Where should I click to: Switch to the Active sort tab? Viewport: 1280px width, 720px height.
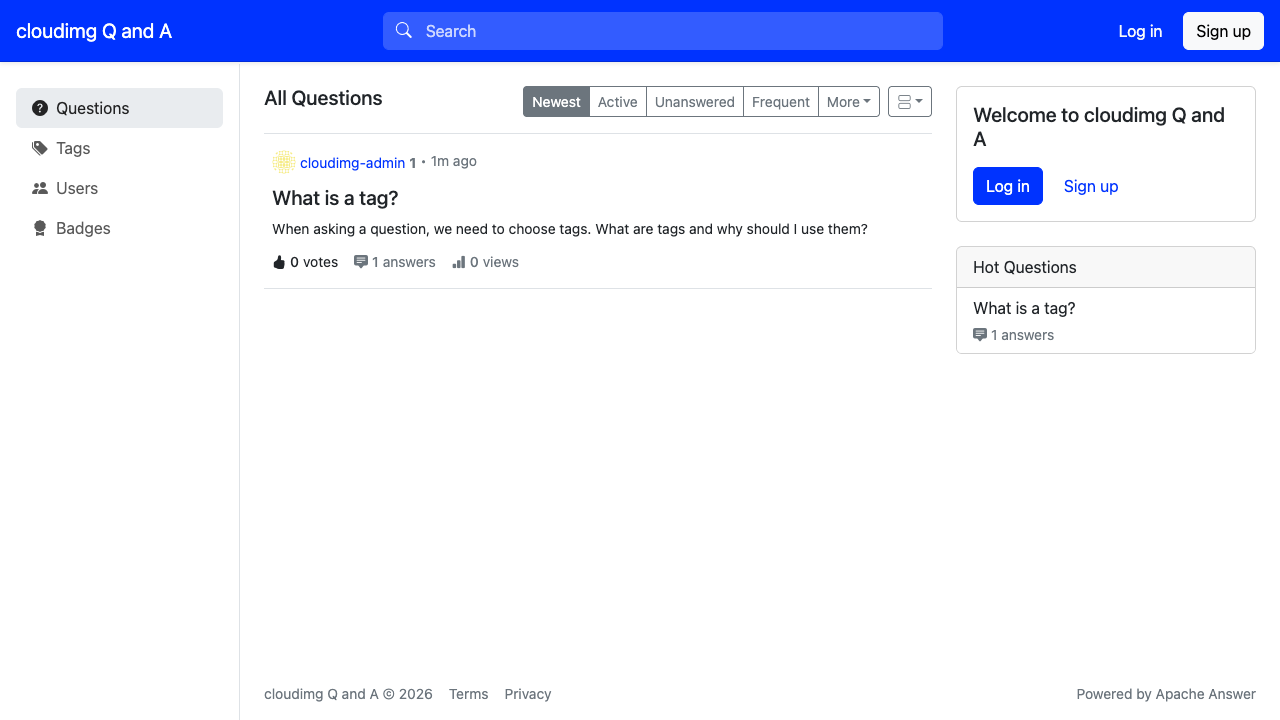pos(618,102)
